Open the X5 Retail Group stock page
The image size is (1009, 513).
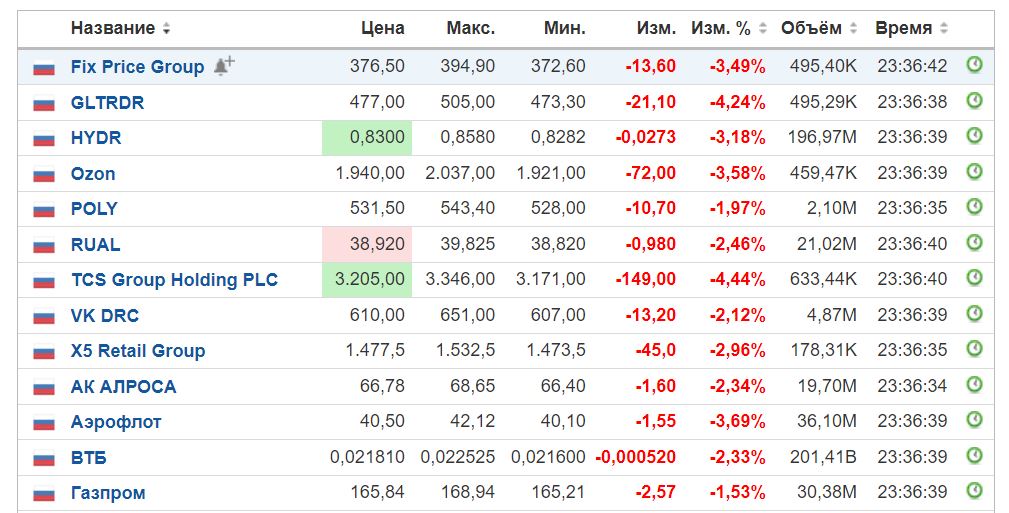(x=138, y=351)
